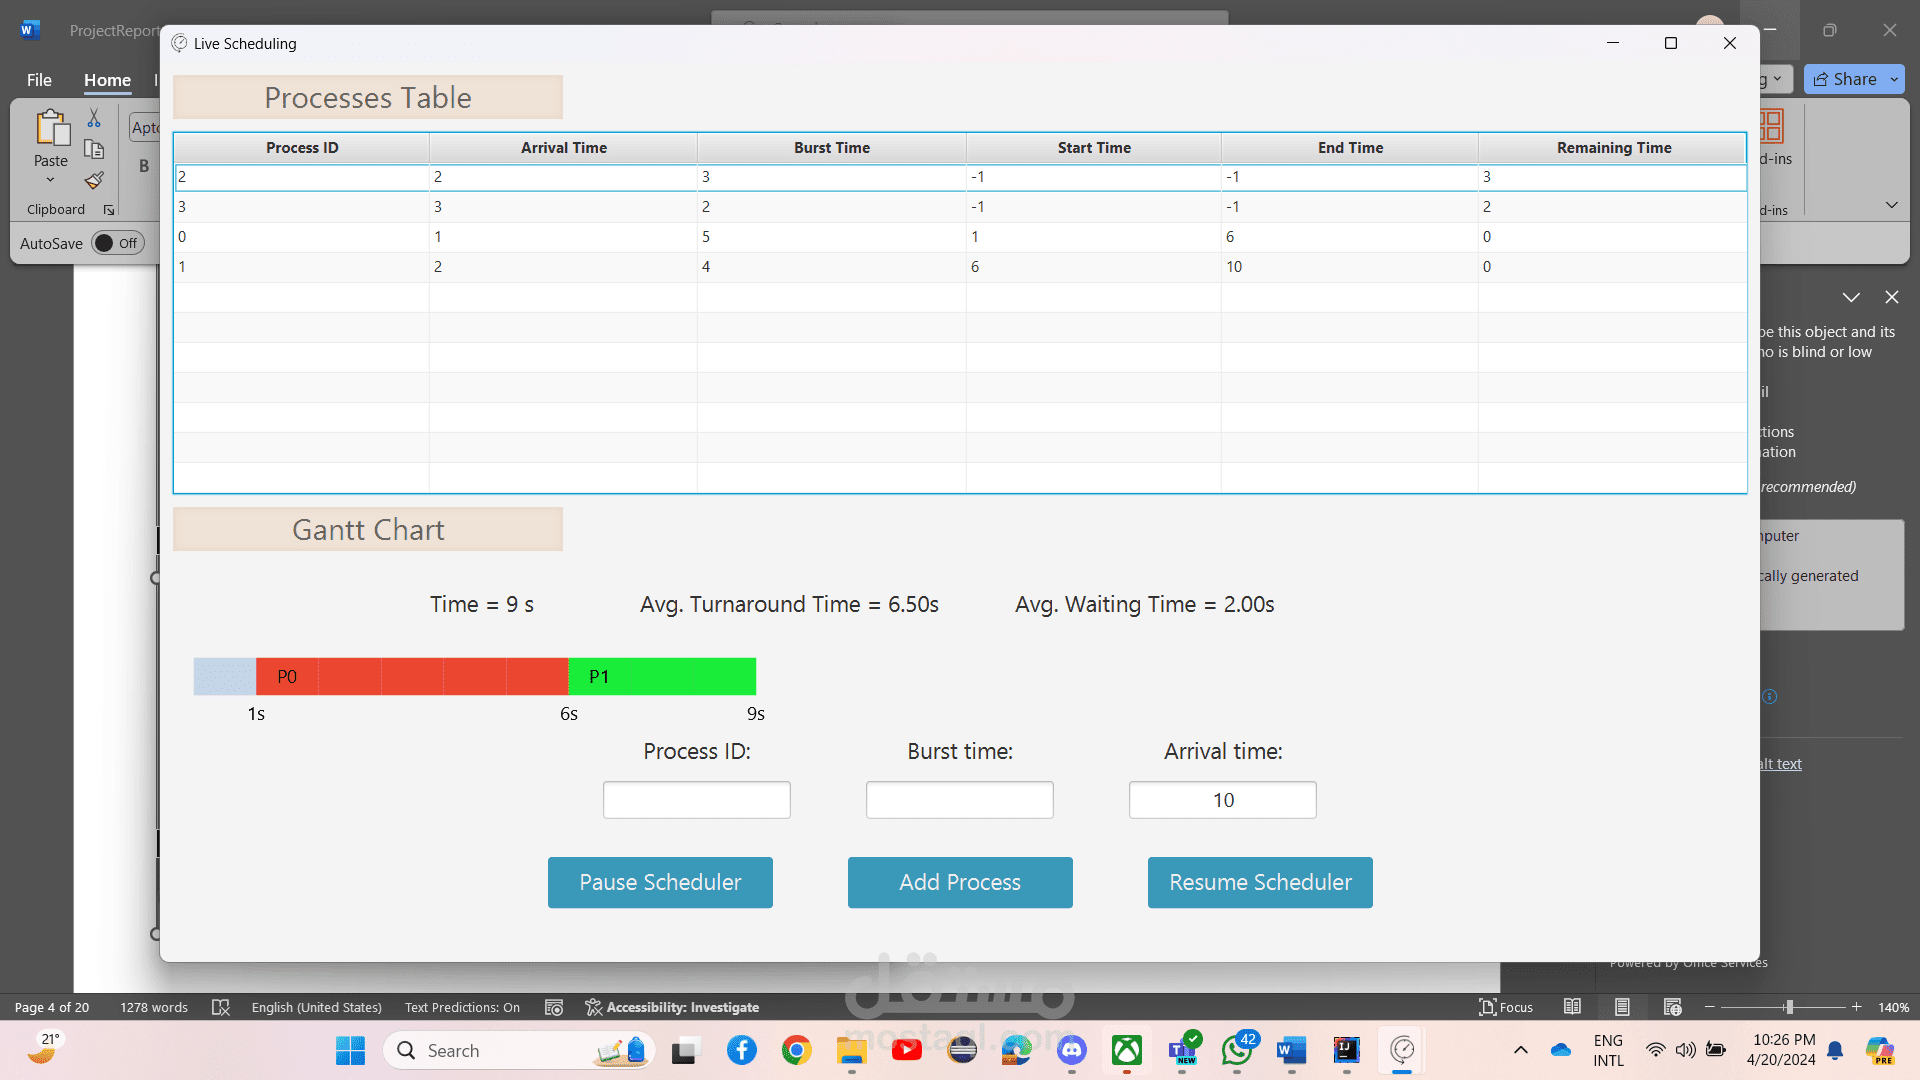Select the table row with Process ID 3

point(960,207)
